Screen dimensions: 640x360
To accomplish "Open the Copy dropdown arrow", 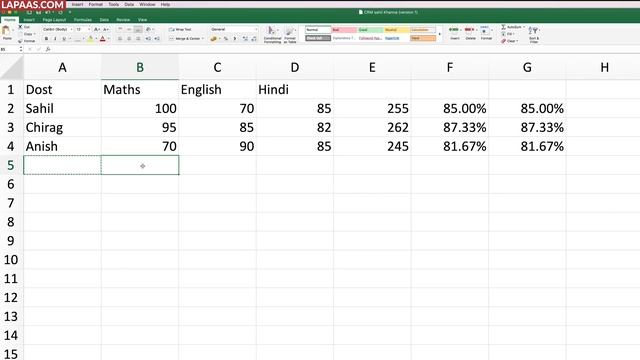I will pyautogui.click(x=35, y=34).
